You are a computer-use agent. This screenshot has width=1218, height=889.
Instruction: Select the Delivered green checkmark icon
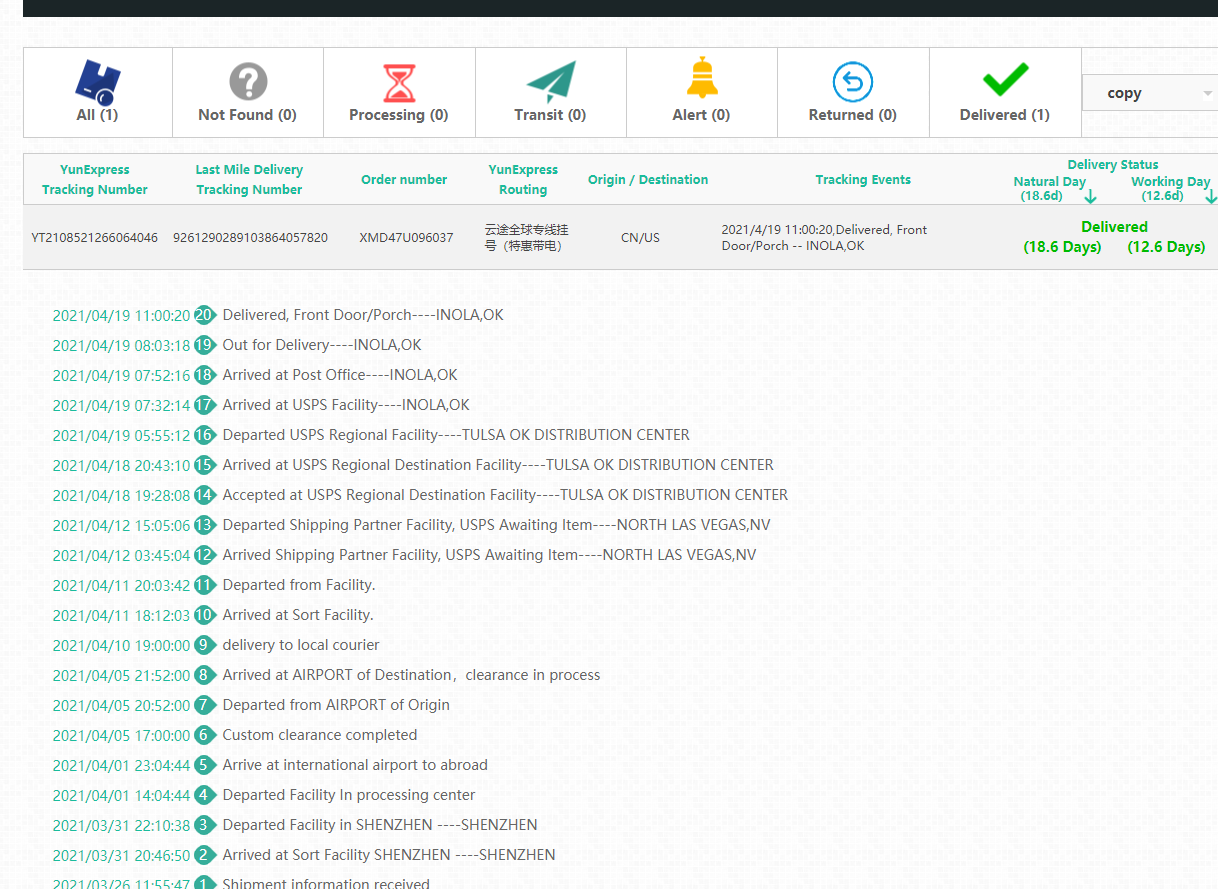(1005, 79)
